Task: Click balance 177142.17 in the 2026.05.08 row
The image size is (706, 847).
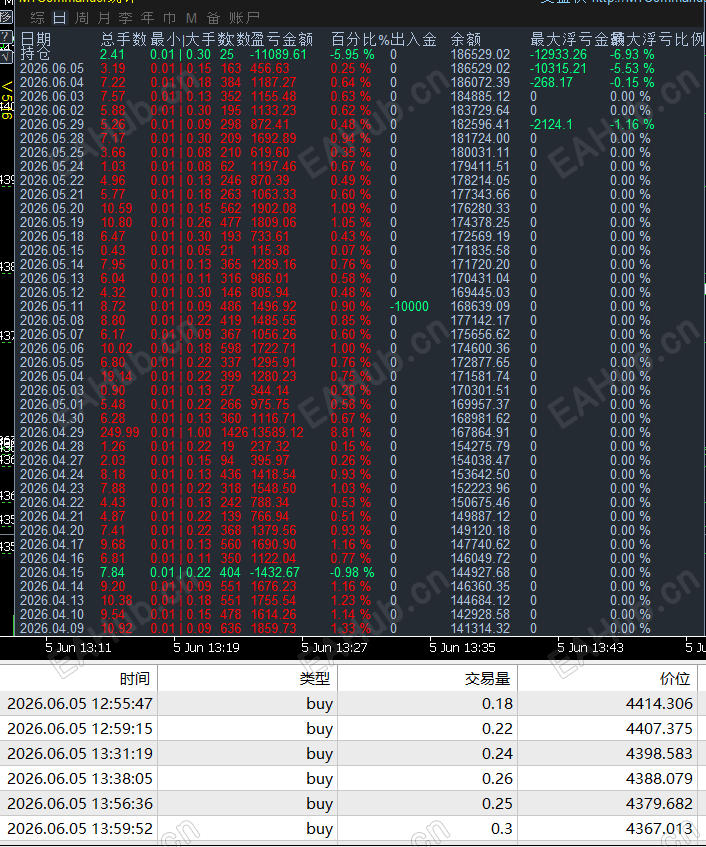Action: tap(480, 321)
